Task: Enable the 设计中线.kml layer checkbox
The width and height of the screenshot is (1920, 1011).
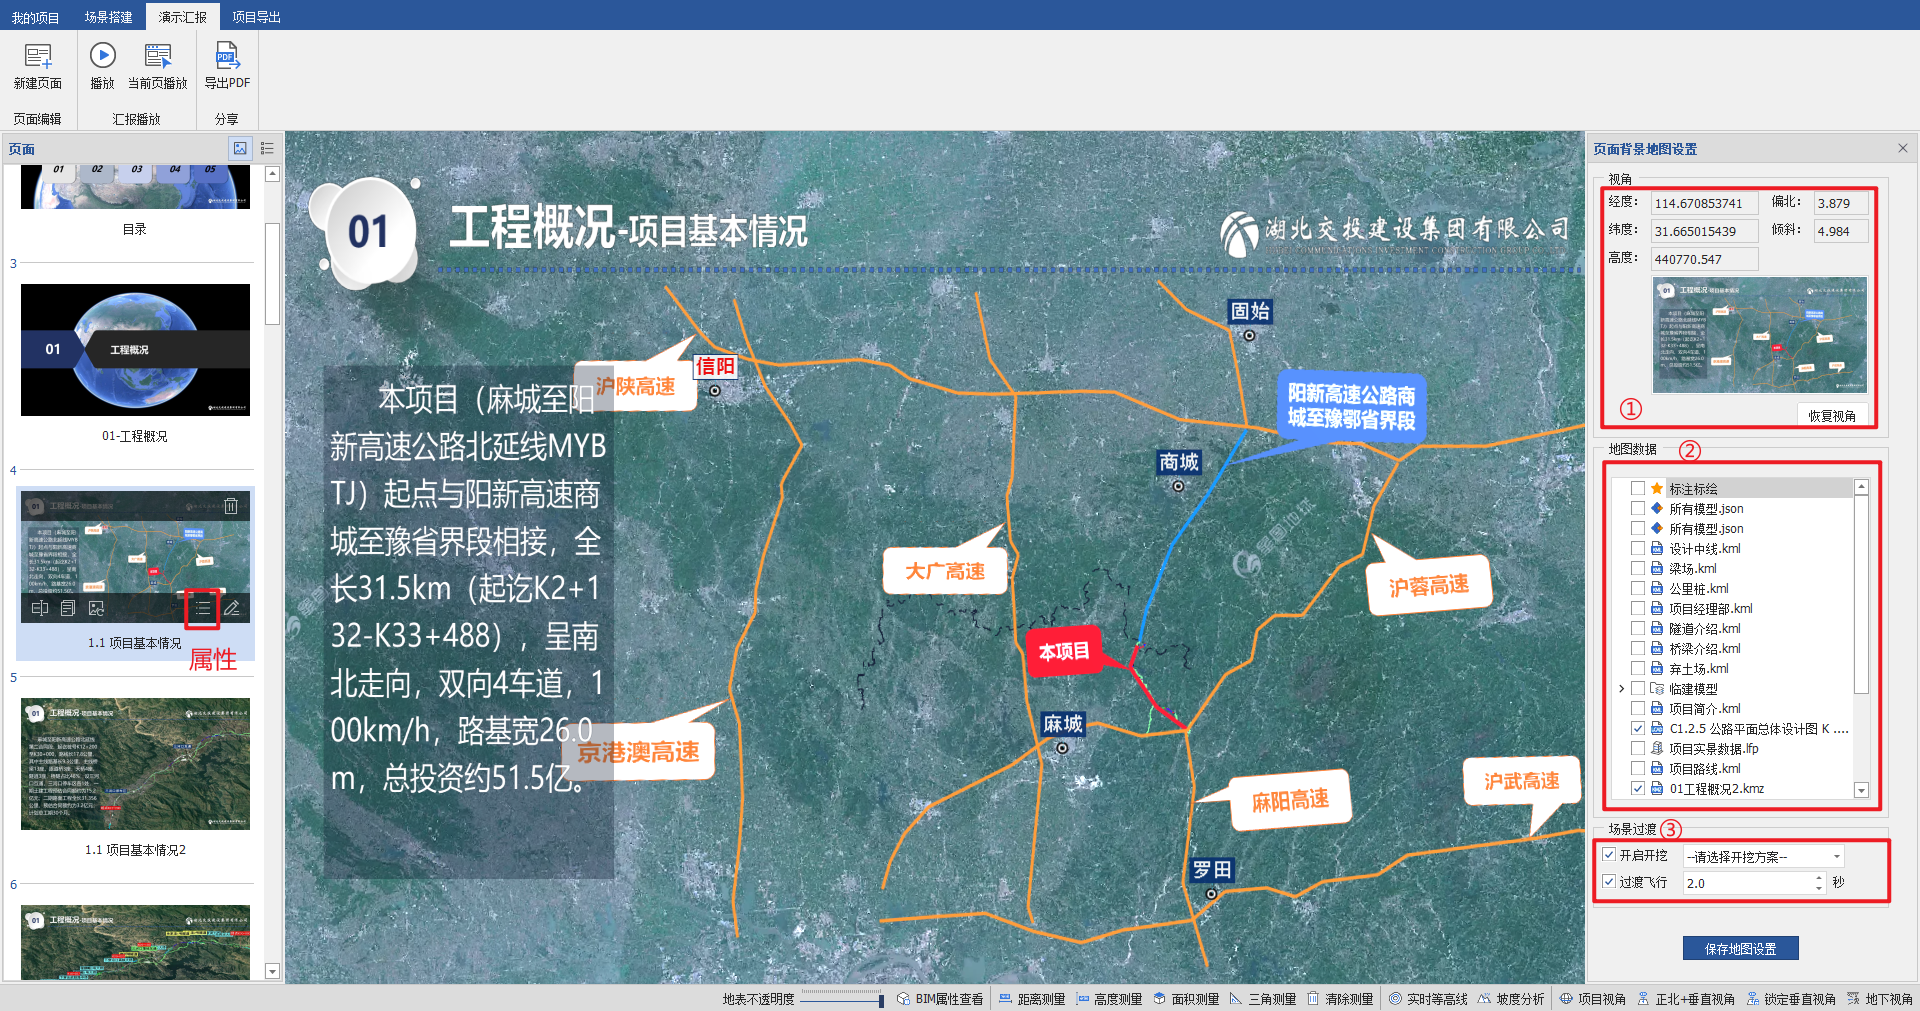Action: [1638, 548]
